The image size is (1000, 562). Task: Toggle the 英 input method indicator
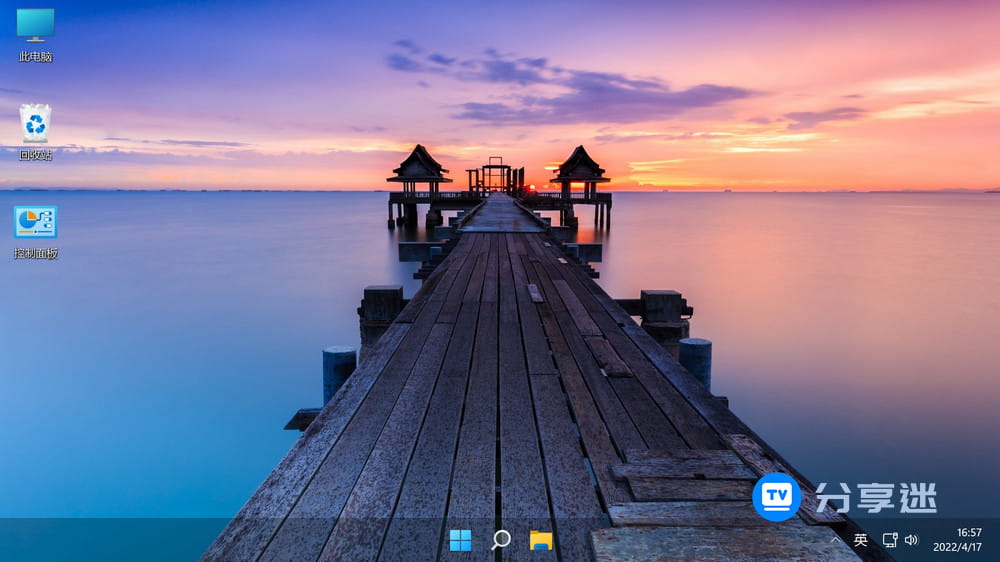(861, 540)
